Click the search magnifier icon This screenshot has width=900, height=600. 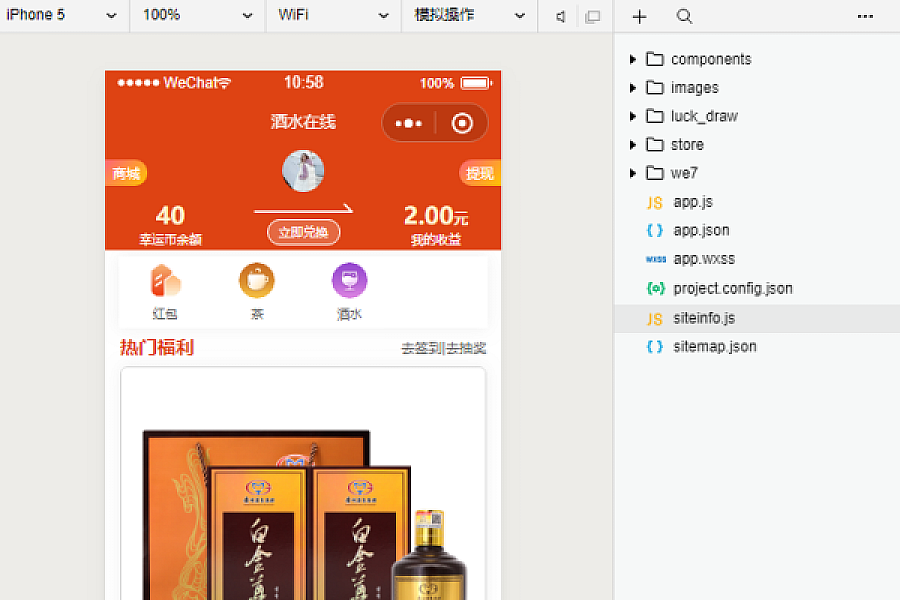point(684,17)
